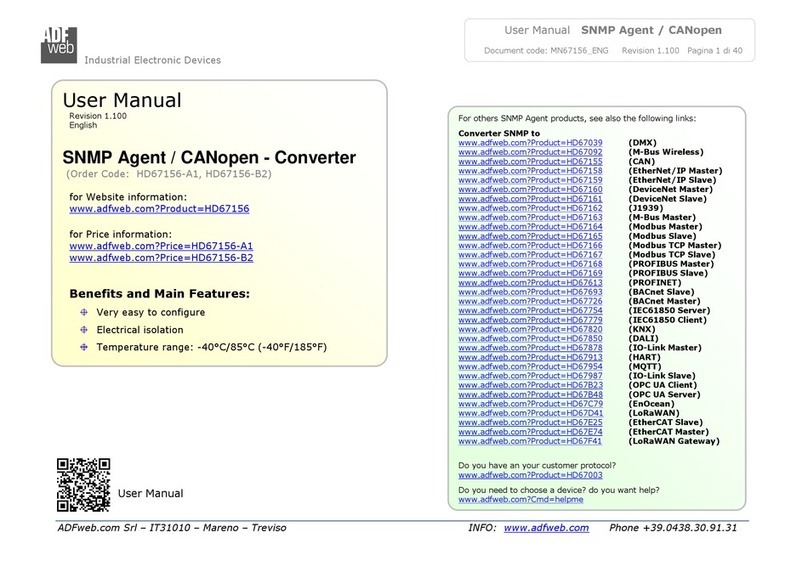Open the HD67163 M-Bus Master link
Image resolution: width=808 pixels, height=561 pixels.
530,217
